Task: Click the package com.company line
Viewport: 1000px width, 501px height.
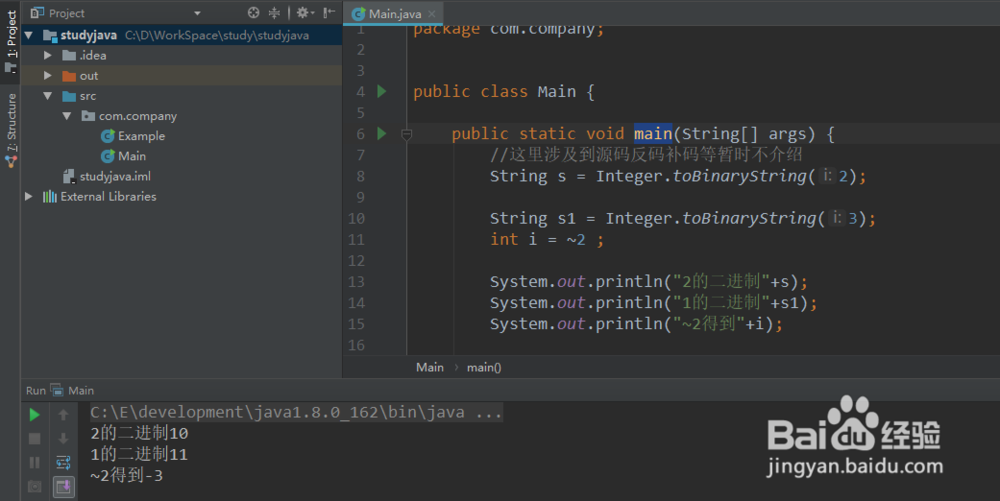Action: pyautogui.click(x=508, y=29)
